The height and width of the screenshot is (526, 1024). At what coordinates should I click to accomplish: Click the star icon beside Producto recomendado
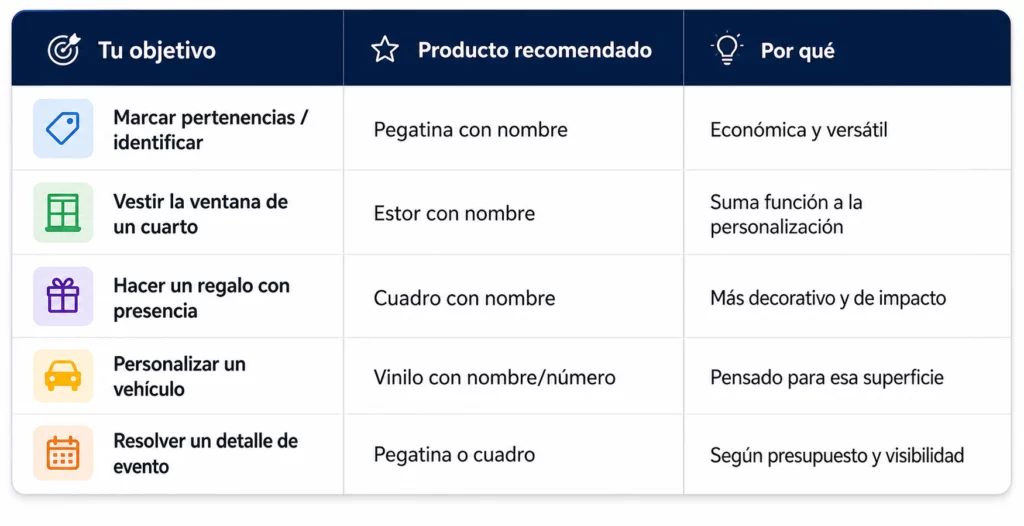click(x=385, y=50)
